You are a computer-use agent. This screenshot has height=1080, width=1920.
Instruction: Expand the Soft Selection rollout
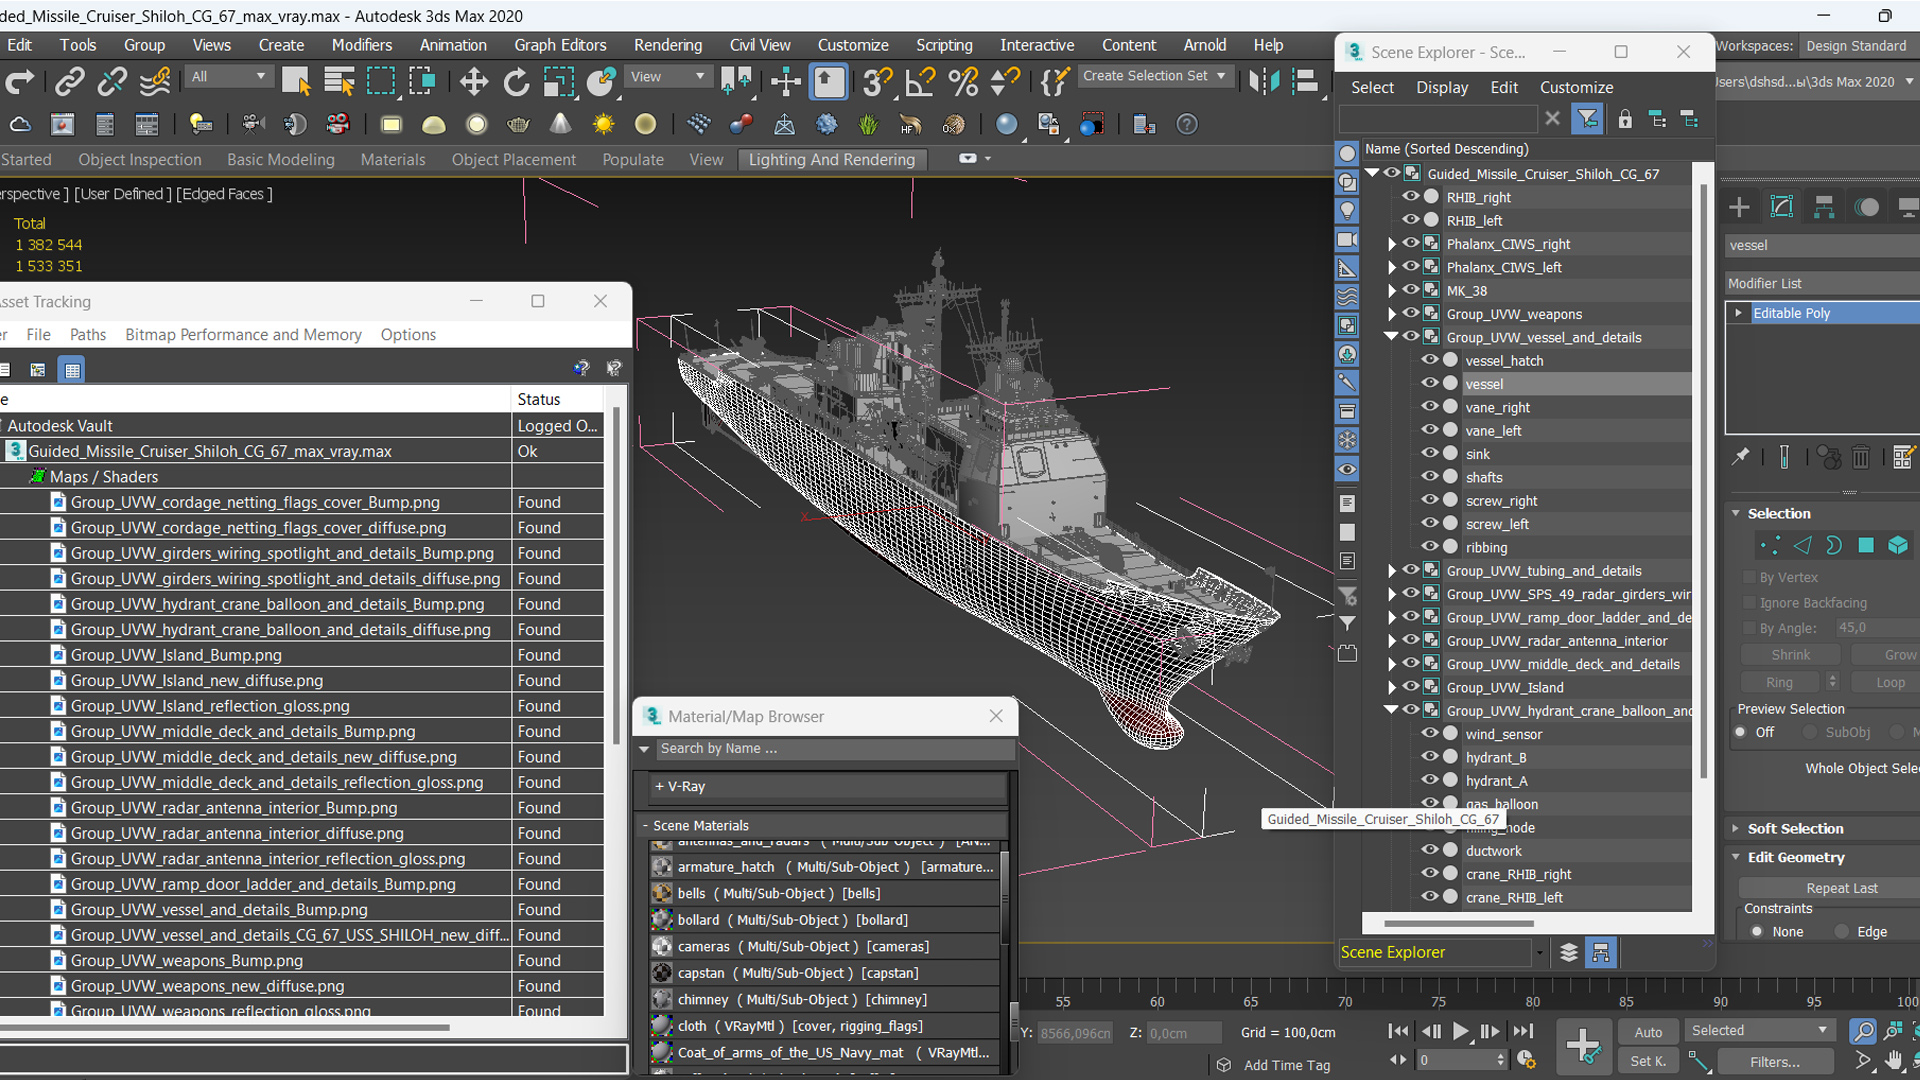[1795, 828]
